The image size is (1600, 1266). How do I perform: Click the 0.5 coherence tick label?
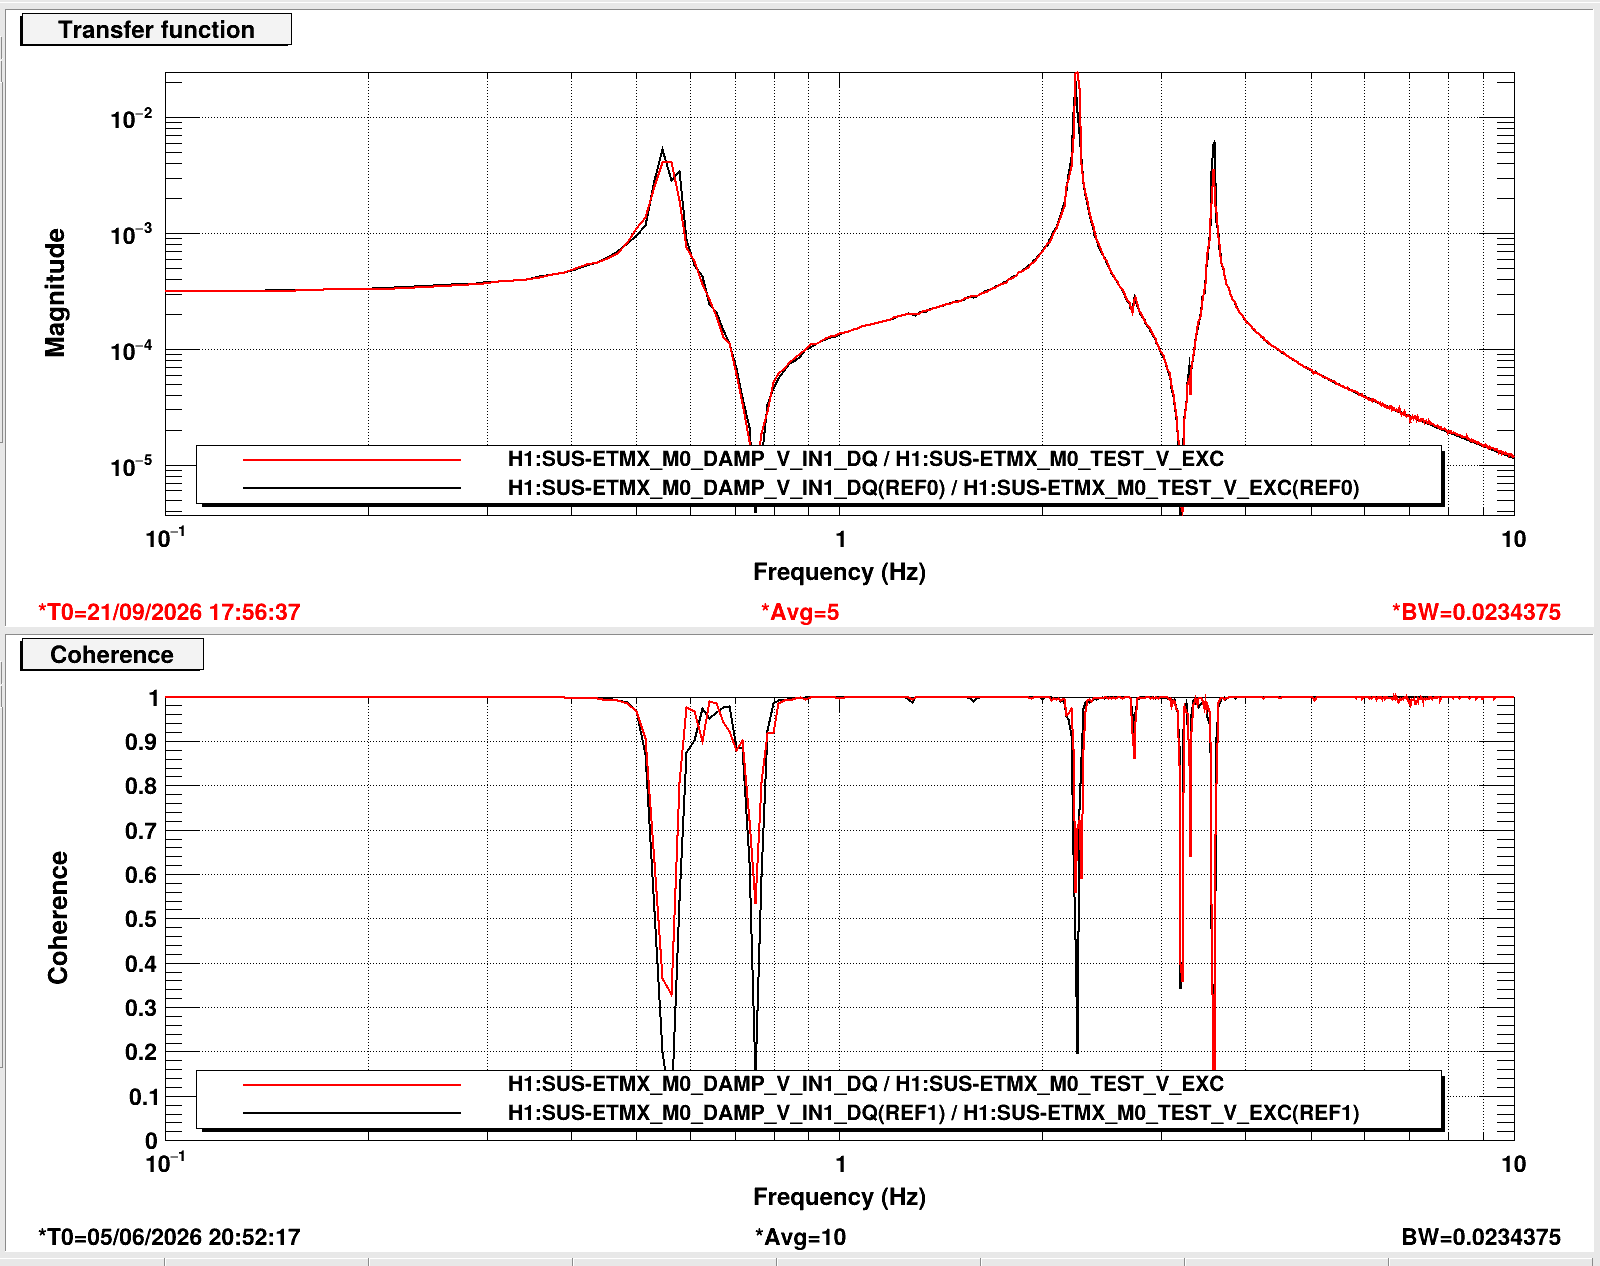tap(140, 919)
